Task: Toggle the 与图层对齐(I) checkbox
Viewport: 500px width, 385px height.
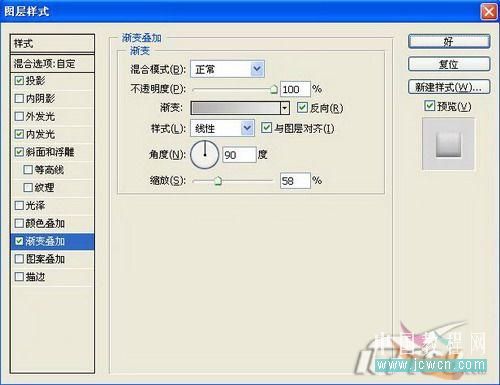Action: (266, 128)
